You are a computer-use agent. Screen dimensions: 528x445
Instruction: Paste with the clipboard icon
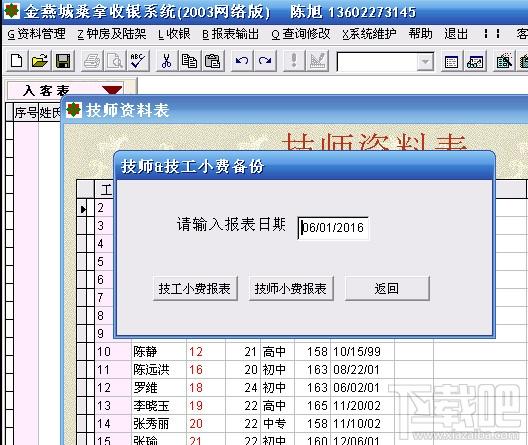pyautogui.click(x=213, y=61)
